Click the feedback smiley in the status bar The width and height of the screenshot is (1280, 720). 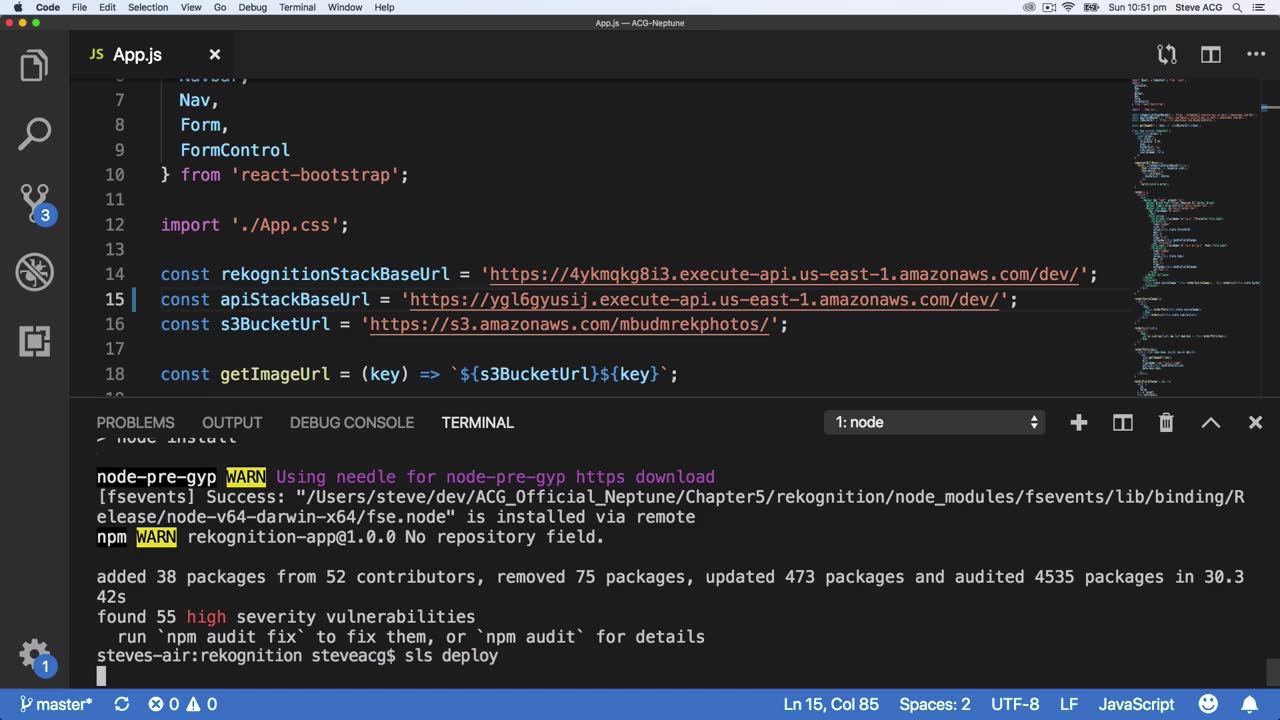click(x=1208, y=704)
